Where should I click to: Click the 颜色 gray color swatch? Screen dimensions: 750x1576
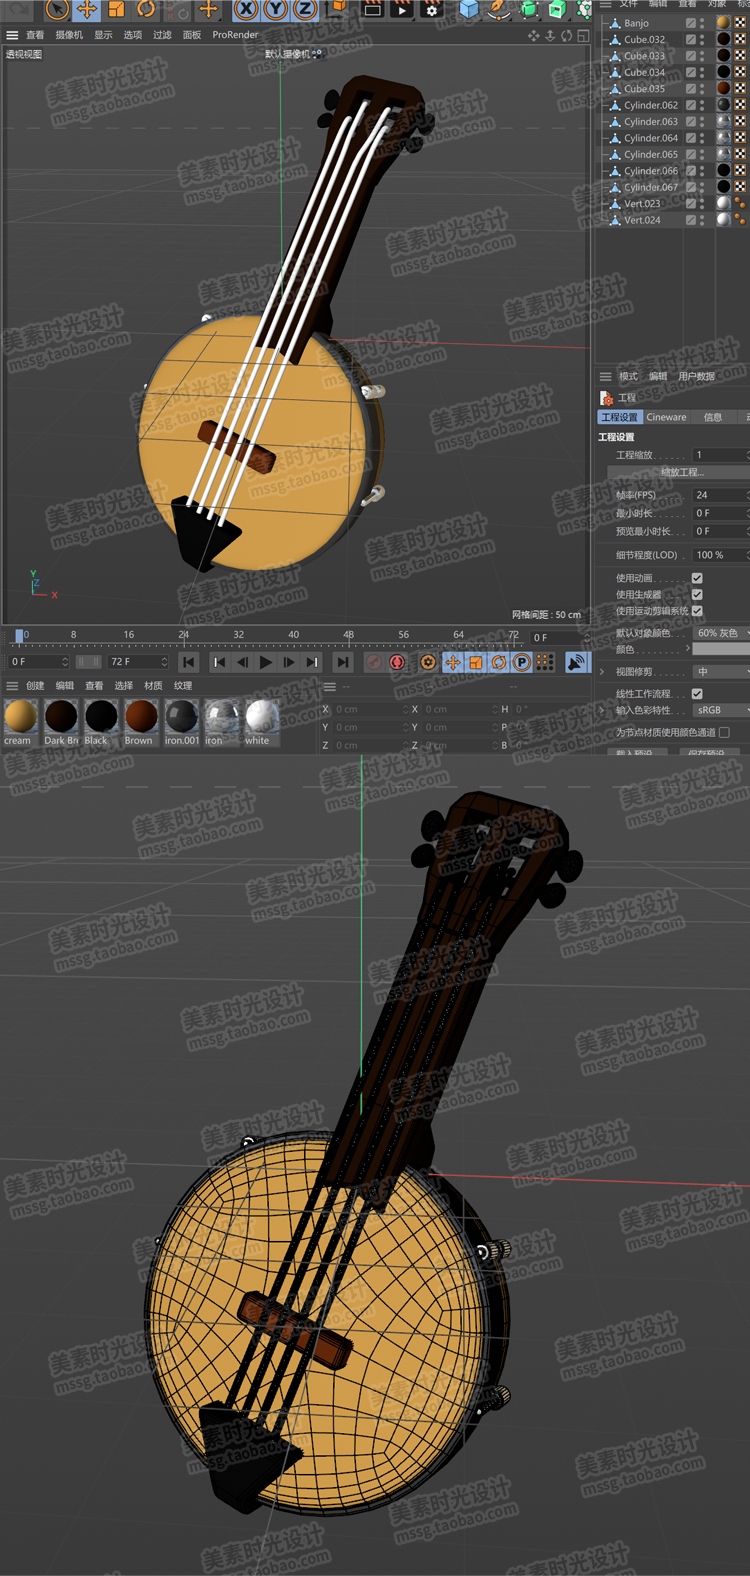pyautogui.click(x=721, y=649)
